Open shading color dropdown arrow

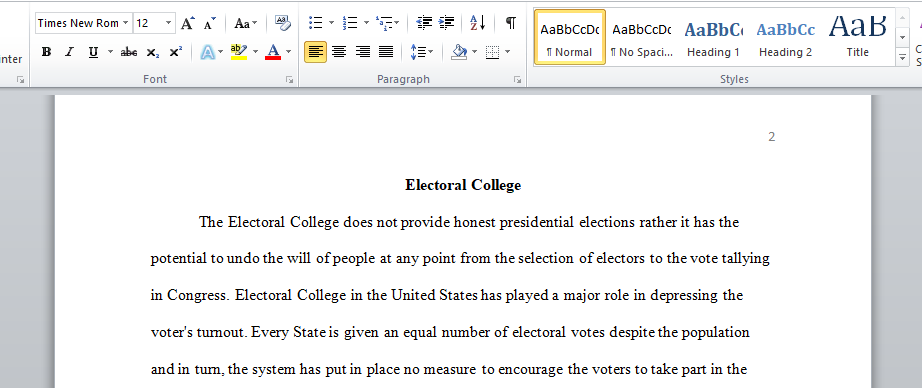point(474,52)
